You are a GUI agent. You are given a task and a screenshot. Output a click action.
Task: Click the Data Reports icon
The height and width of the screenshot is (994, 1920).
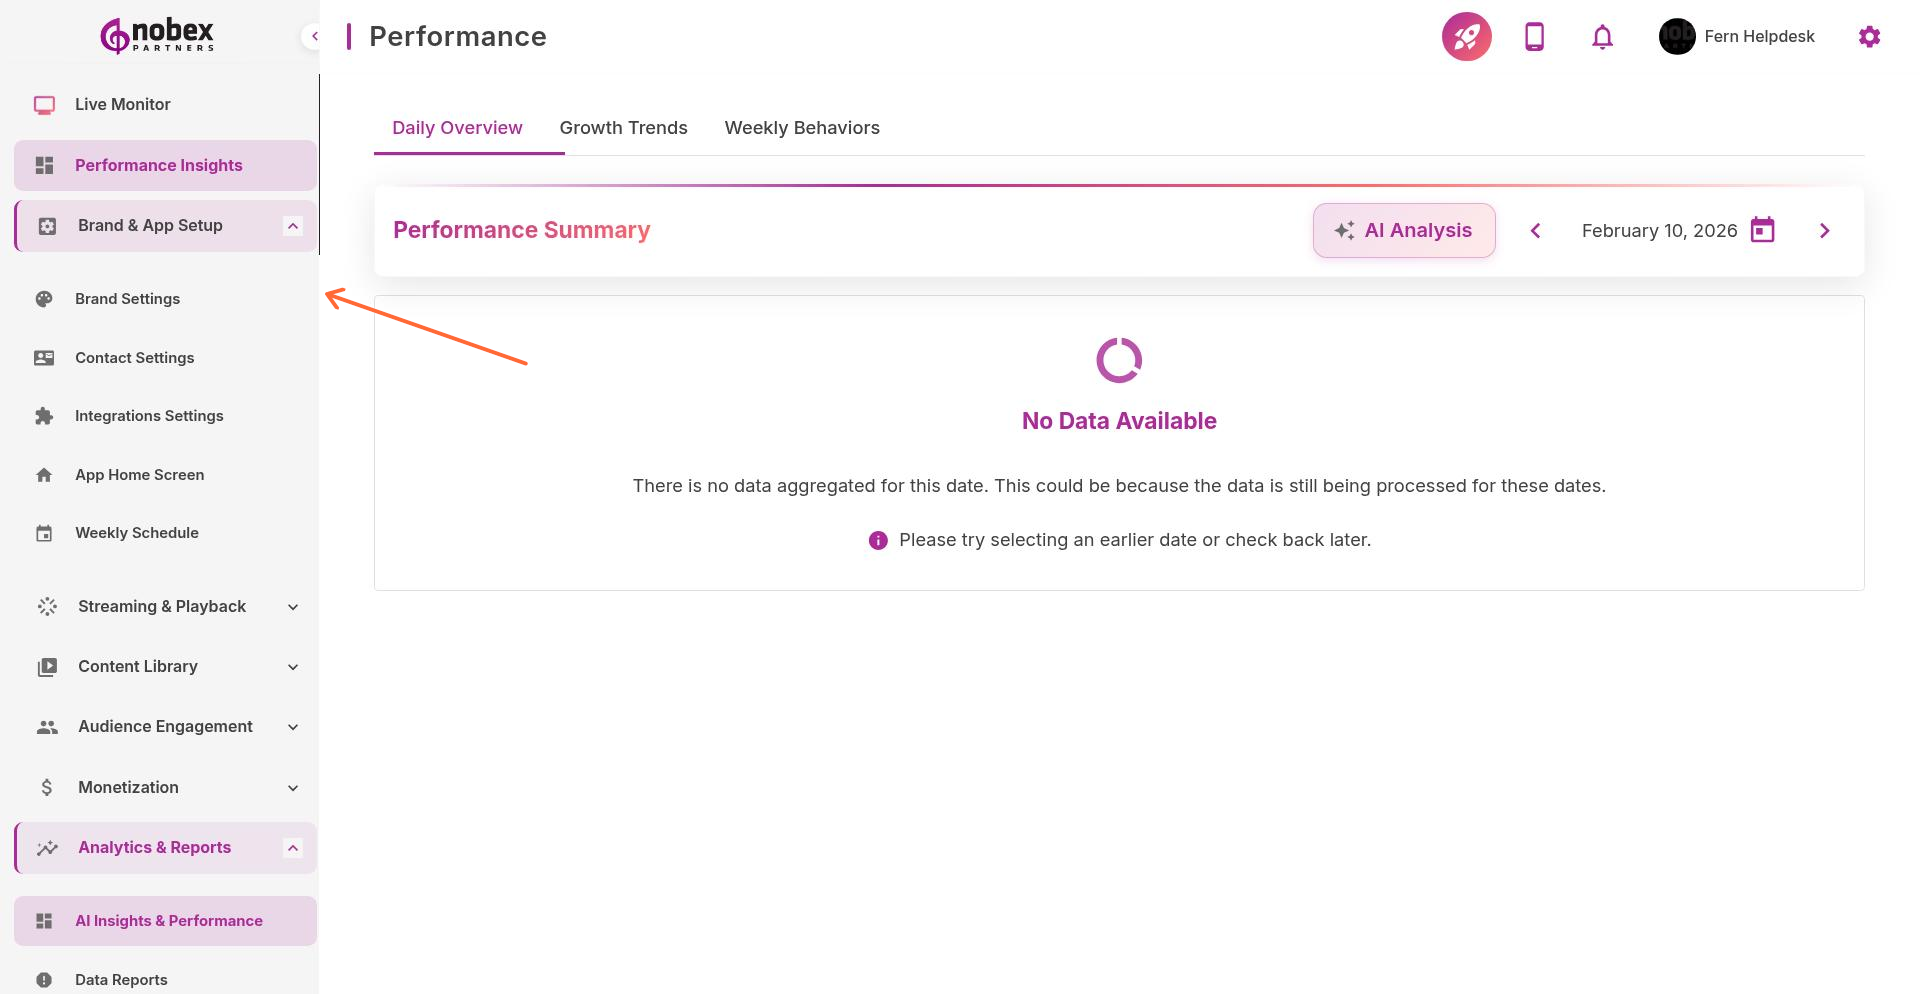pos(44,979)
